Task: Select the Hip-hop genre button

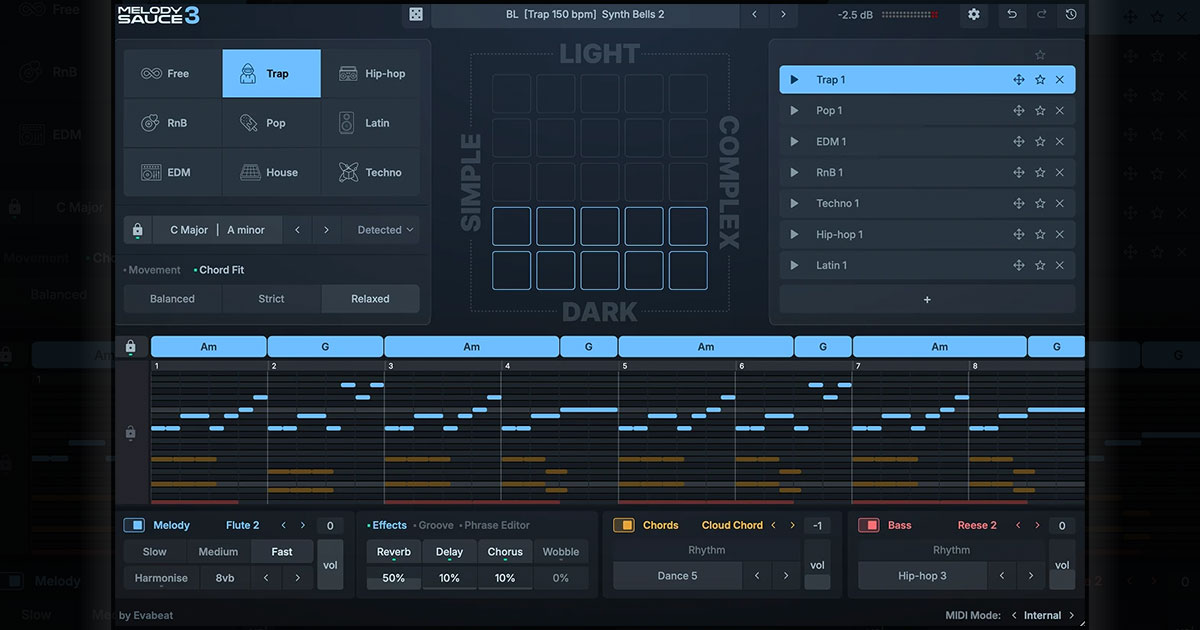Action: click(x=371, y=74)
